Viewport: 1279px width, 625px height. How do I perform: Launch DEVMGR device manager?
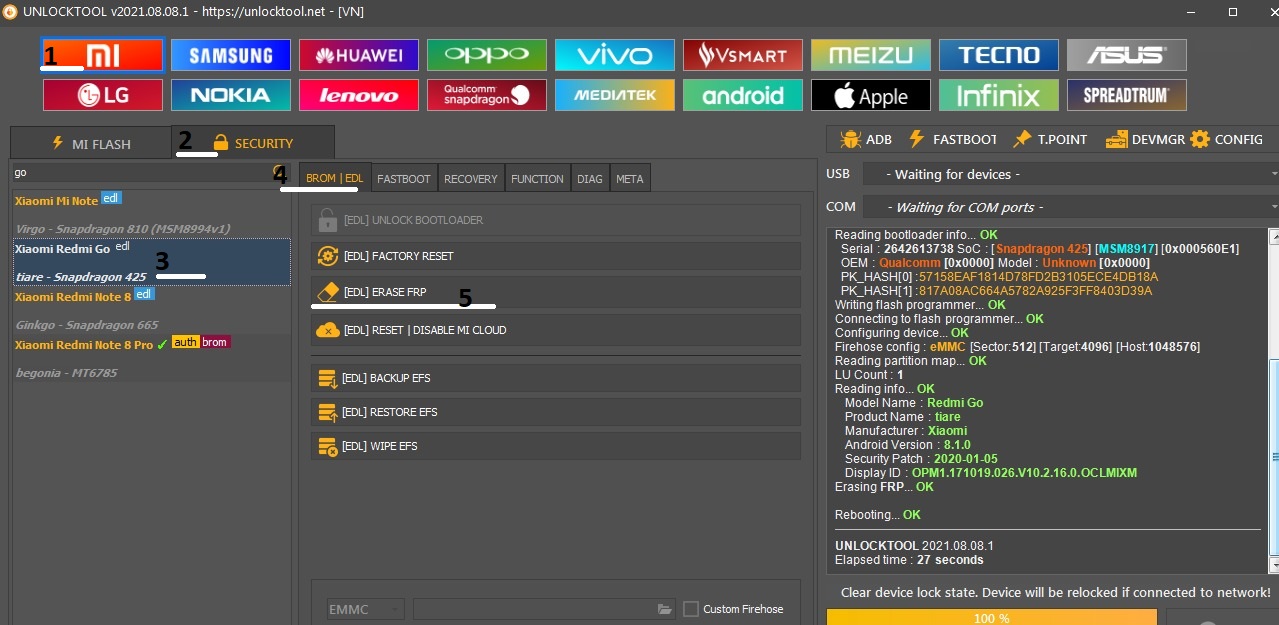[x=1144, y=139]
